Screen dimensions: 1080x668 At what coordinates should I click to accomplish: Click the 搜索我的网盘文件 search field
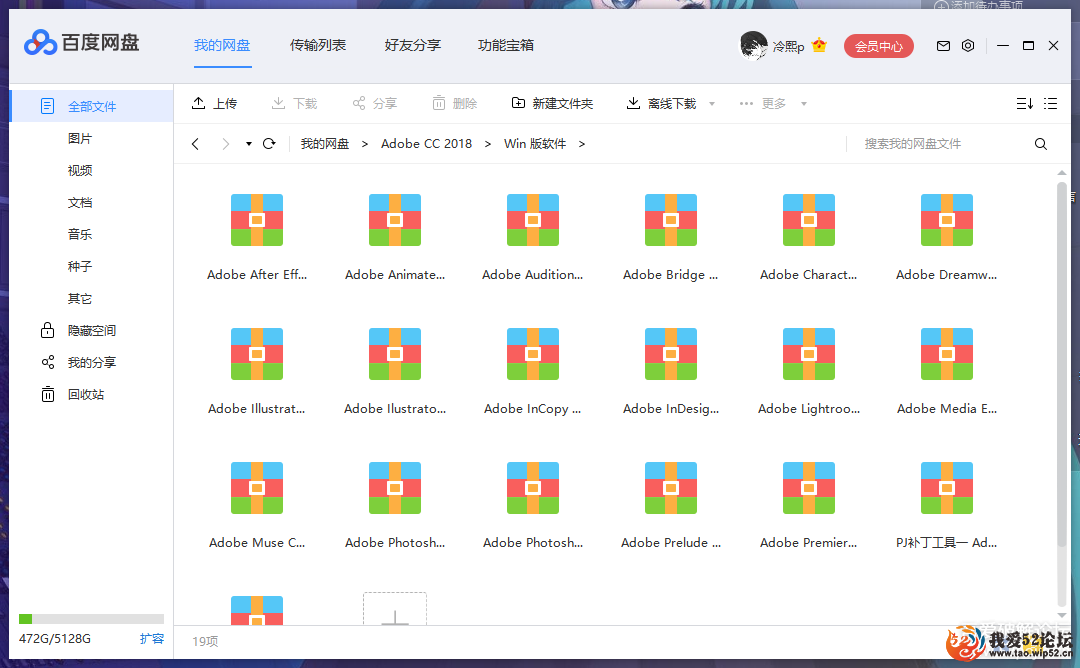913,143
